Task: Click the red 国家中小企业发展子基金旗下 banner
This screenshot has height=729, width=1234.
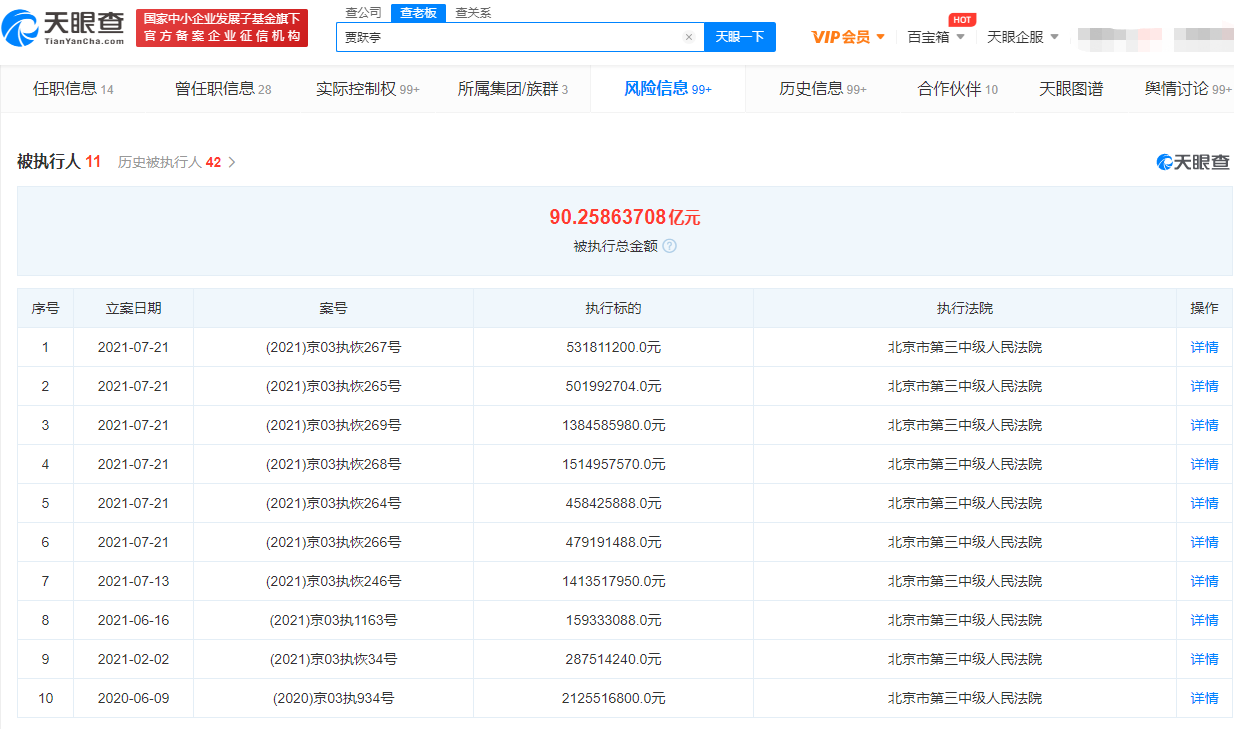Action: point(222,27)
